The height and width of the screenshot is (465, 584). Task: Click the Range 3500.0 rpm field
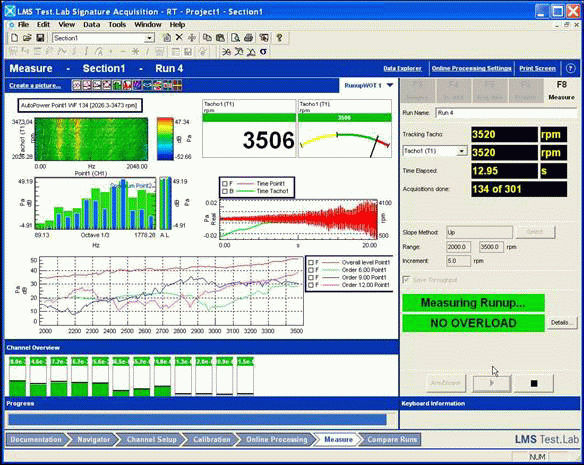coord(491,247)
